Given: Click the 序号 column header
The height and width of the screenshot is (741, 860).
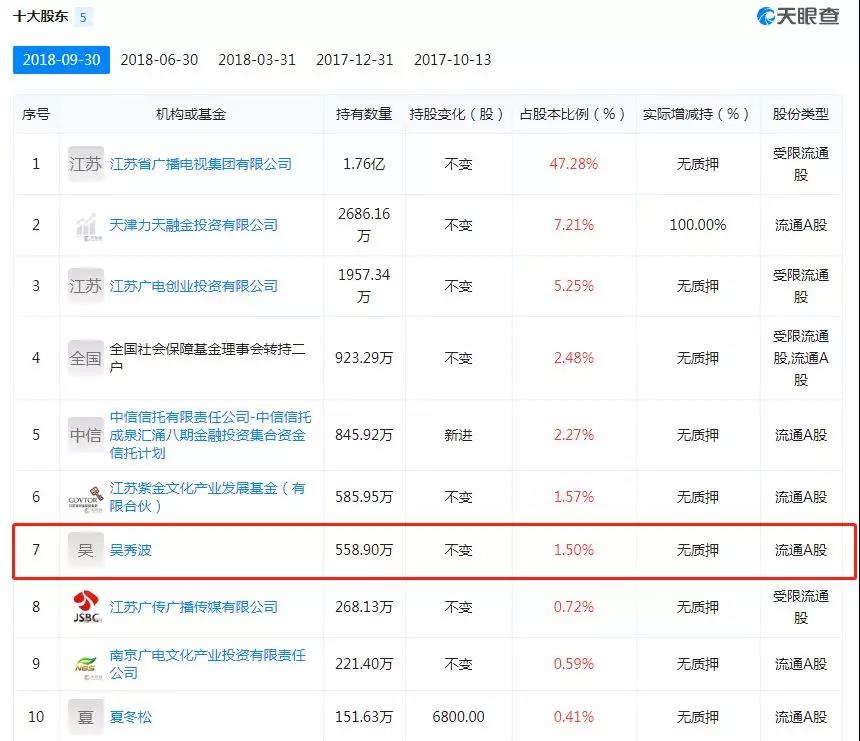Looking at the screenshot, I should [x=36, y=114].
